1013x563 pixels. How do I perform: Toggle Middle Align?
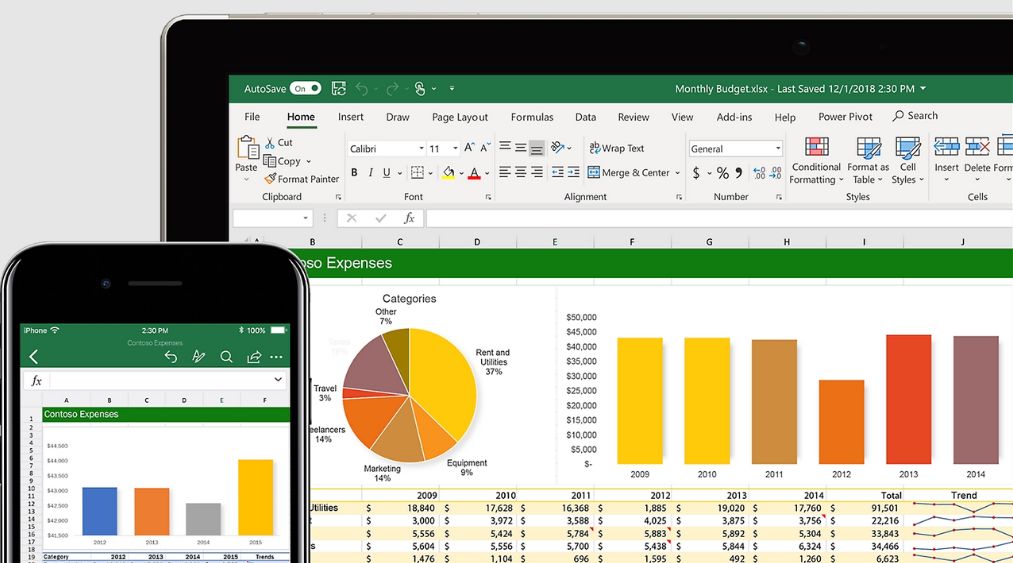[521, 147]
